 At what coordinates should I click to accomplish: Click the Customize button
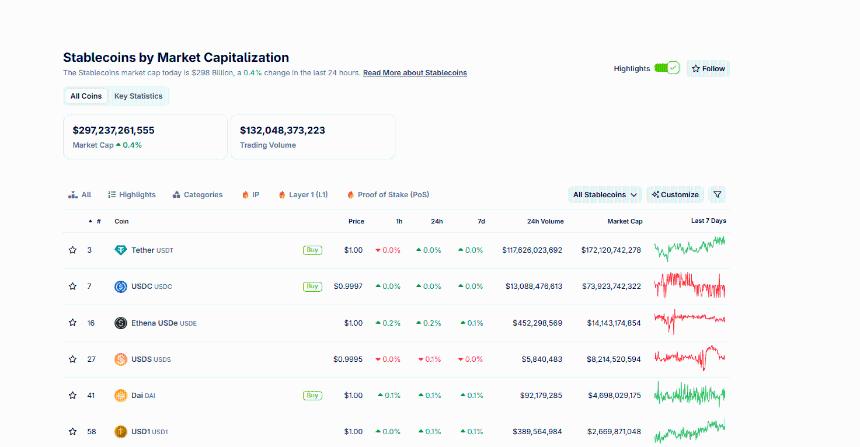click(675, 195)
